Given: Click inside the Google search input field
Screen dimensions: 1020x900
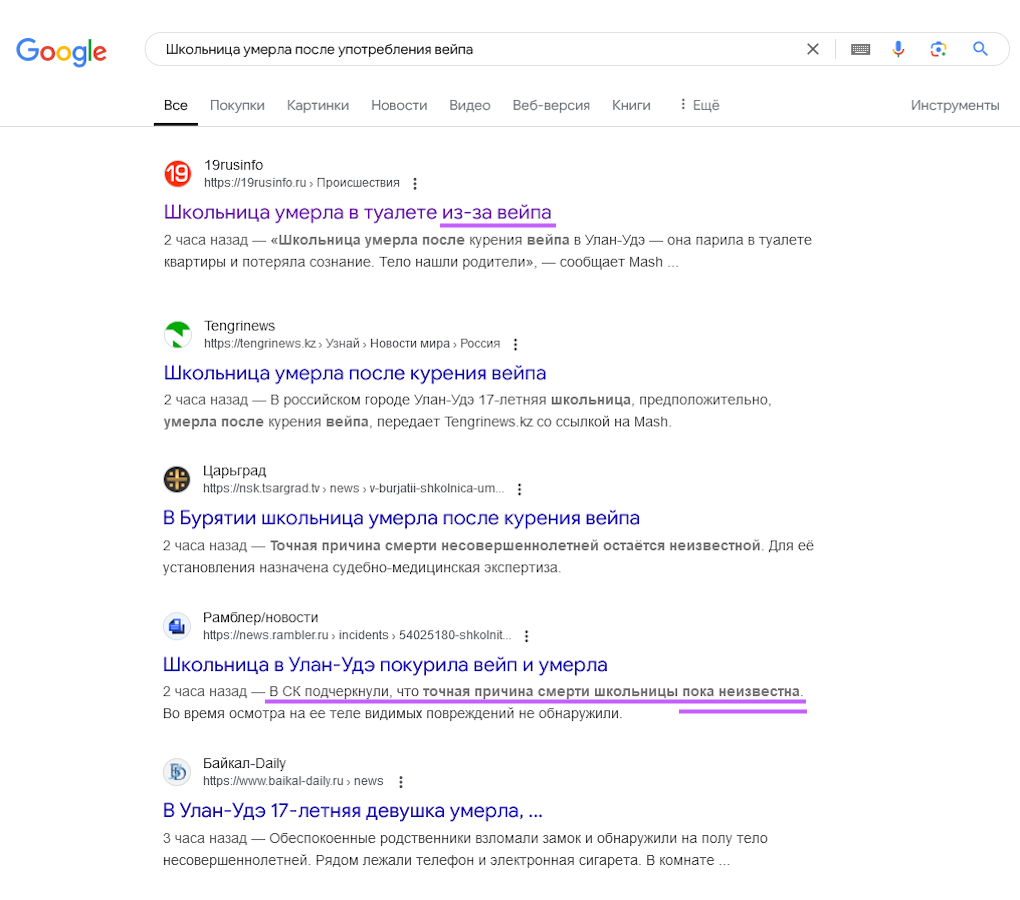Looking at the screenshot, I should tap(475, 49).
